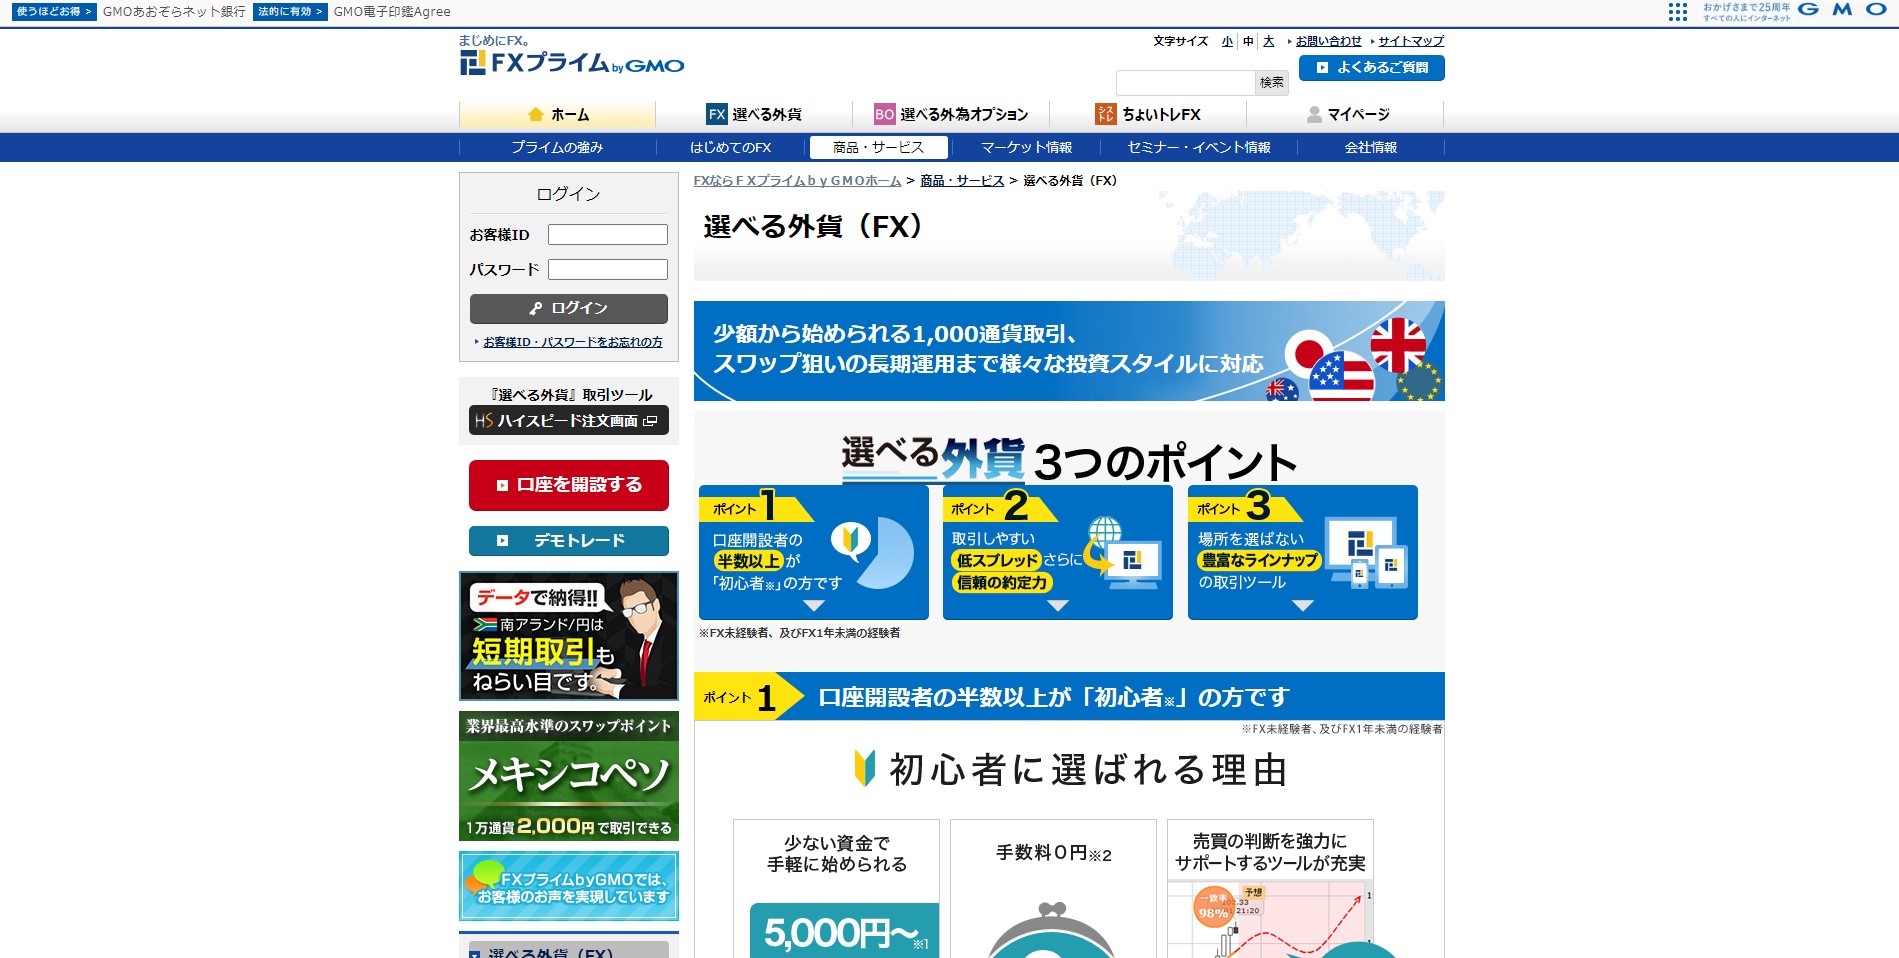Open the メキシコペソ swap point banner
Image resolution: width=1899 pixels, height=958 pixels.
(569, 776)
